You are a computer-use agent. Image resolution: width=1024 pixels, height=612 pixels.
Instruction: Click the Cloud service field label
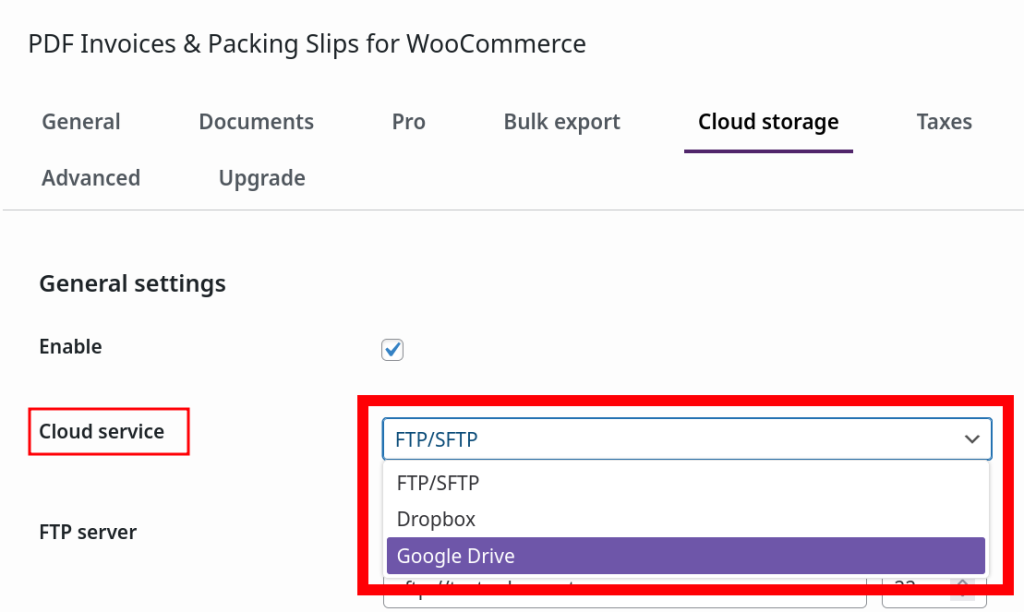pos(102,432)
